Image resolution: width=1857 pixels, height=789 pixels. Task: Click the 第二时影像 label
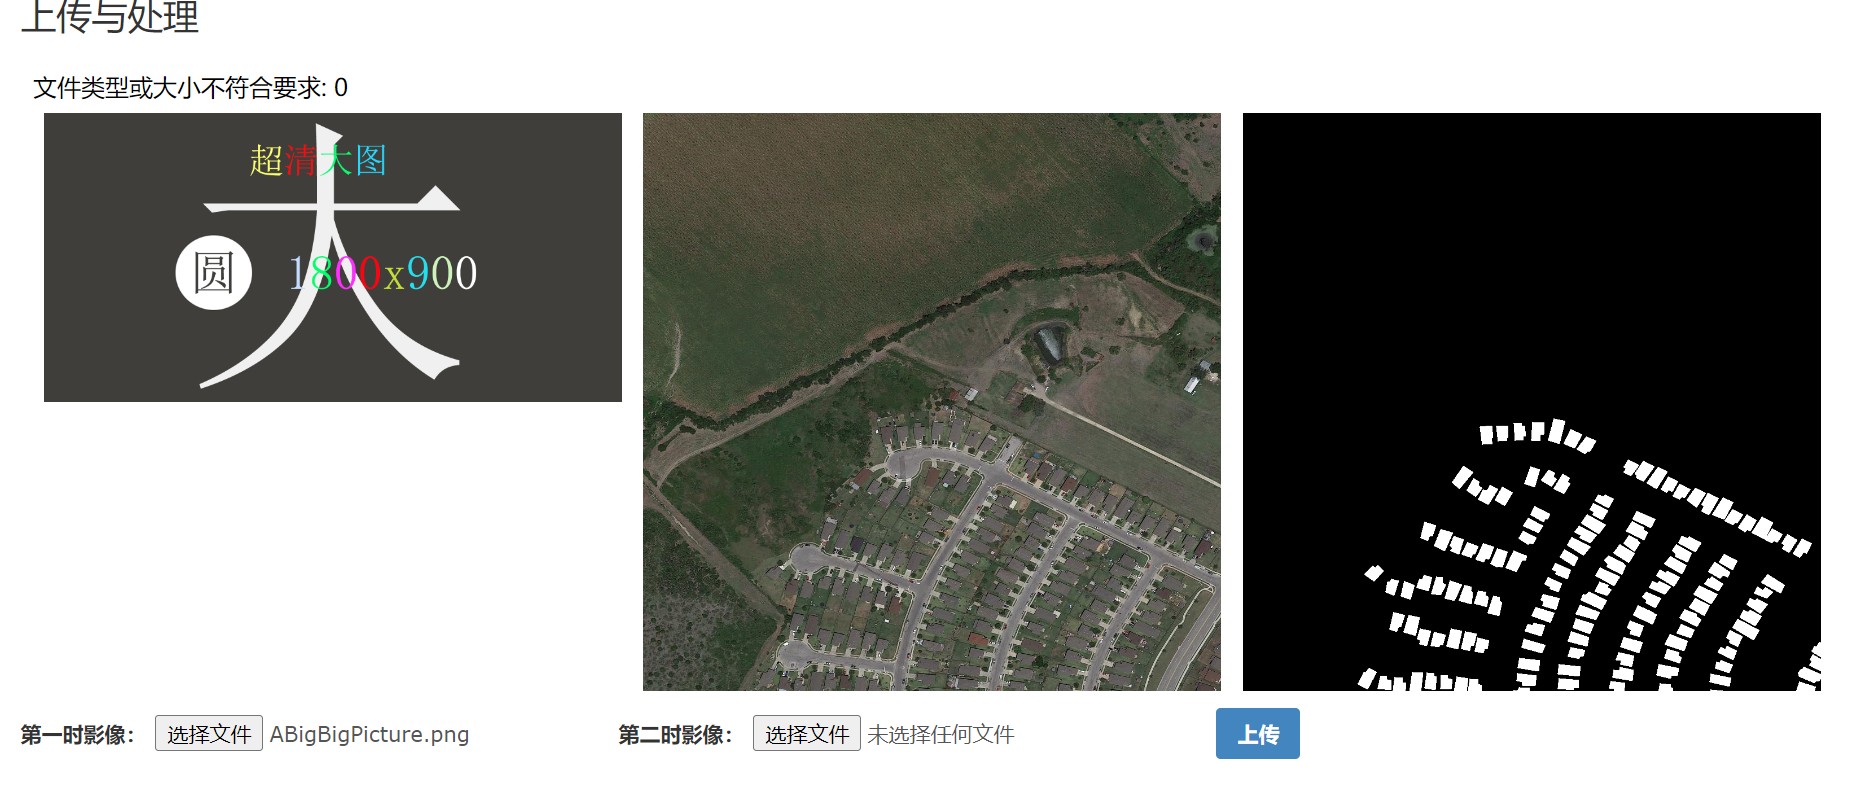675,735
